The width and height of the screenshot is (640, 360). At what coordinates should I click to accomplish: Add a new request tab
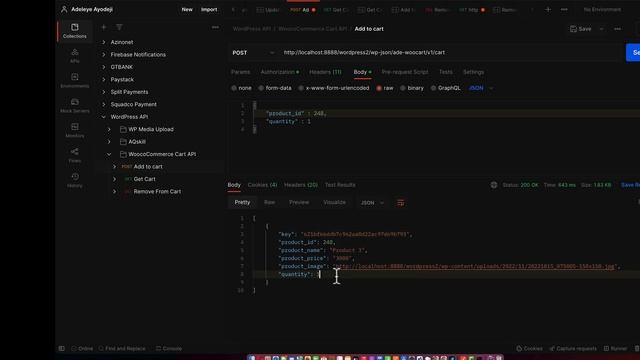click(x=548, y=9)
